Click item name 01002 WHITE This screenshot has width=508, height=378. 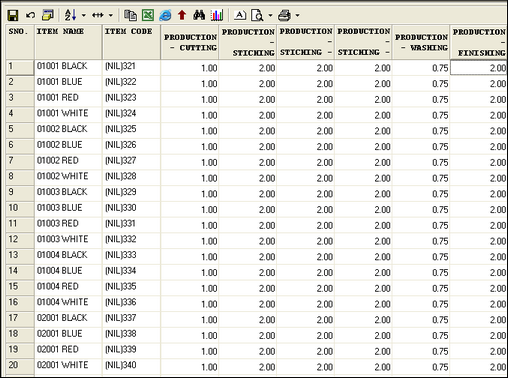(63, 176)
